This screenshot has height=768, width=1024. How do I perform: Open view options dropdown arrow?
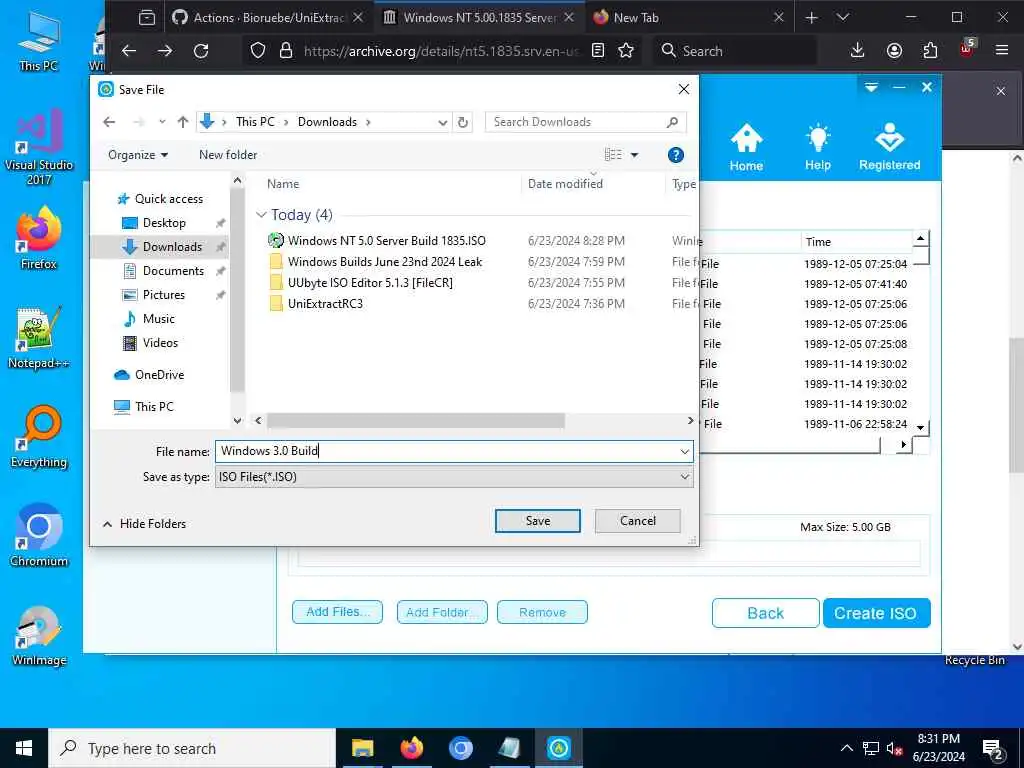634,155
